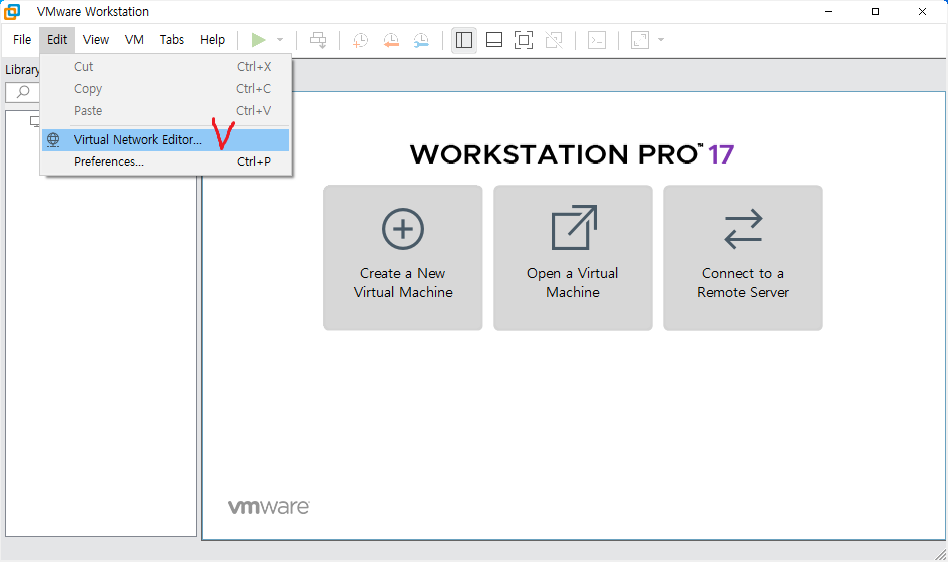This screenshot has width=948, height=562.
Task: Minimize the VMware Workstation window
Action: click(828, 11)
